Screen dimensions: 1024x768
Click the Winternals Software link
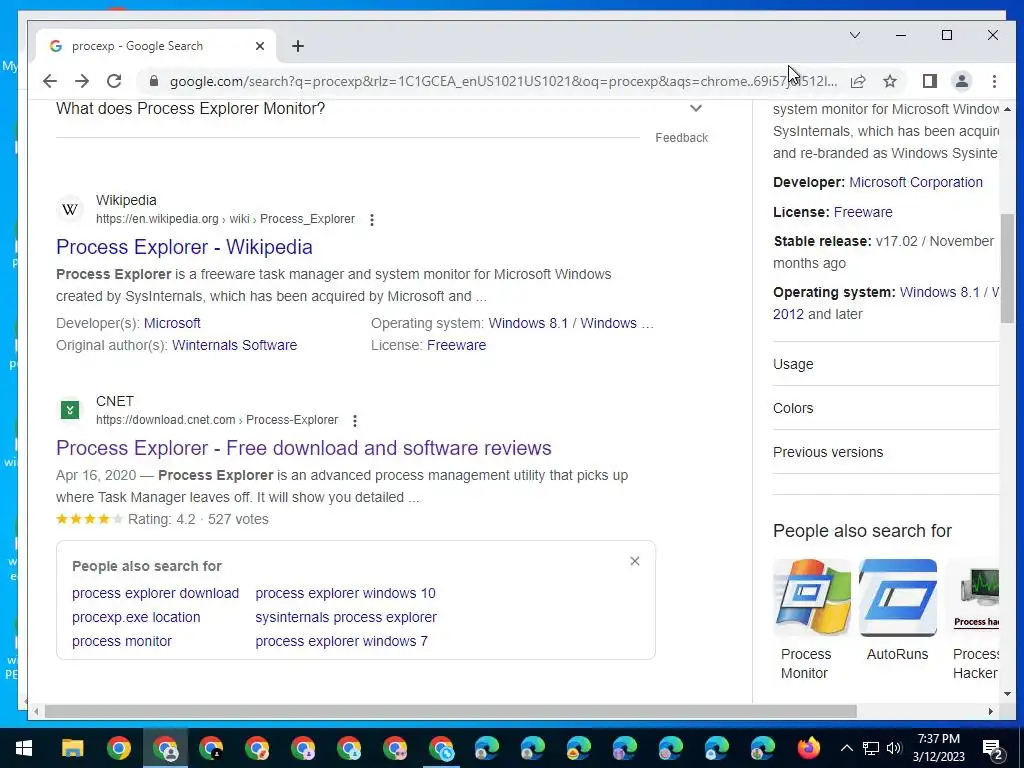point(234,345)
